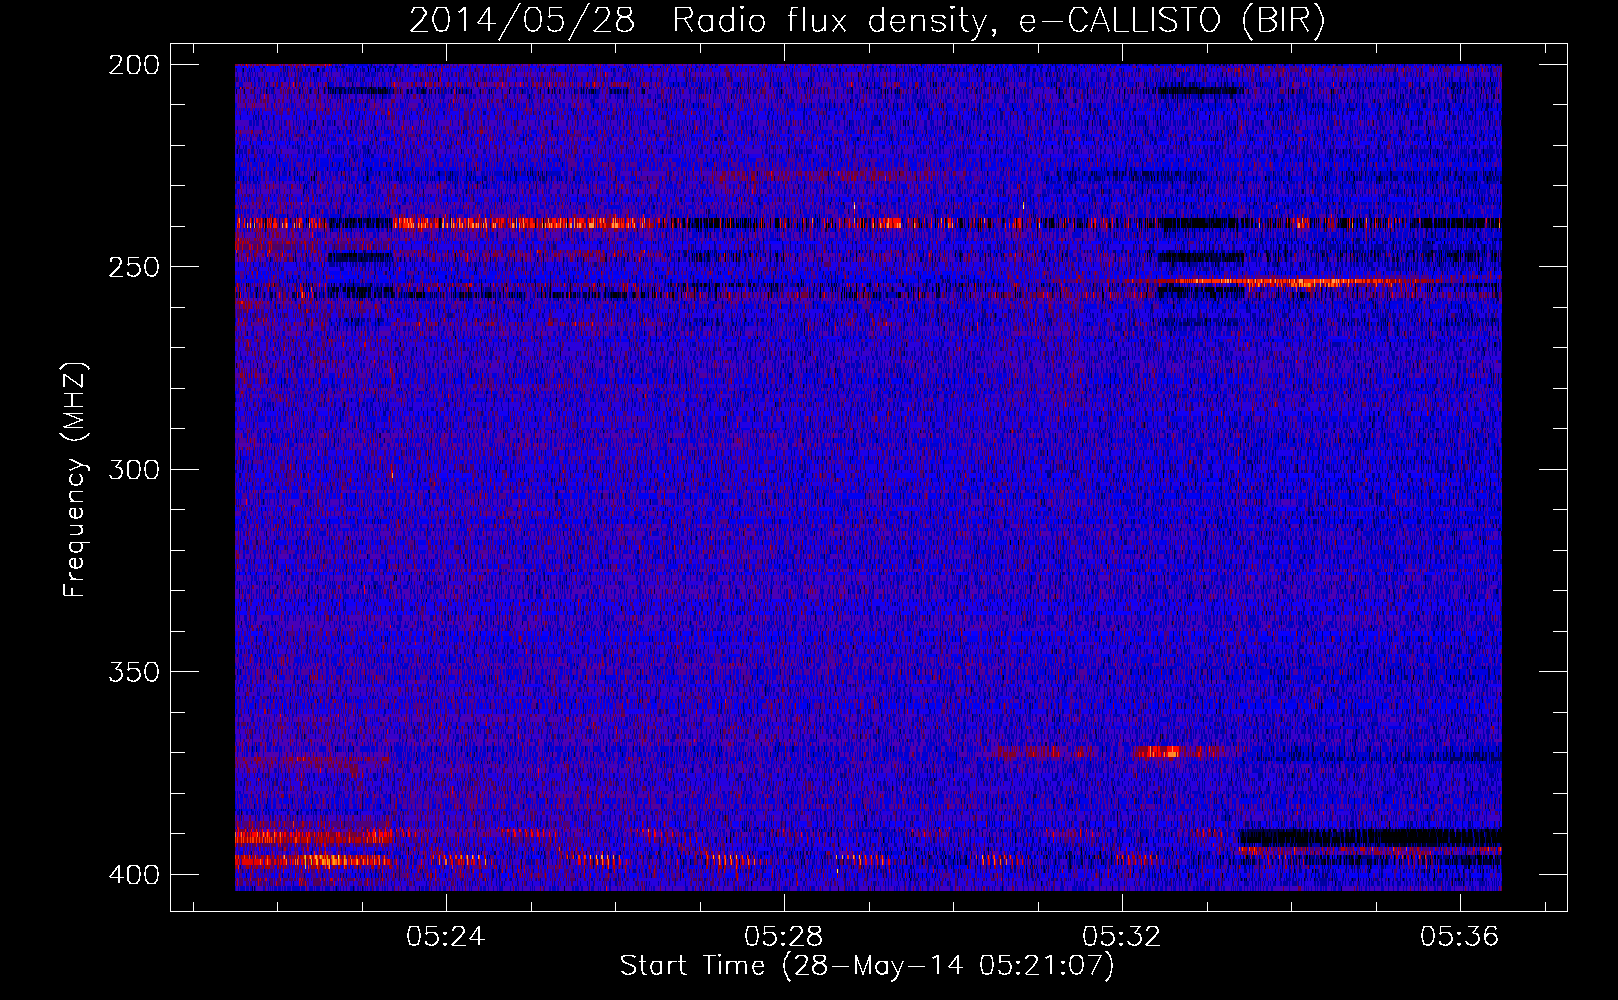
Task: Click the 05:36 time tick label
Action: click(1460, 936)
